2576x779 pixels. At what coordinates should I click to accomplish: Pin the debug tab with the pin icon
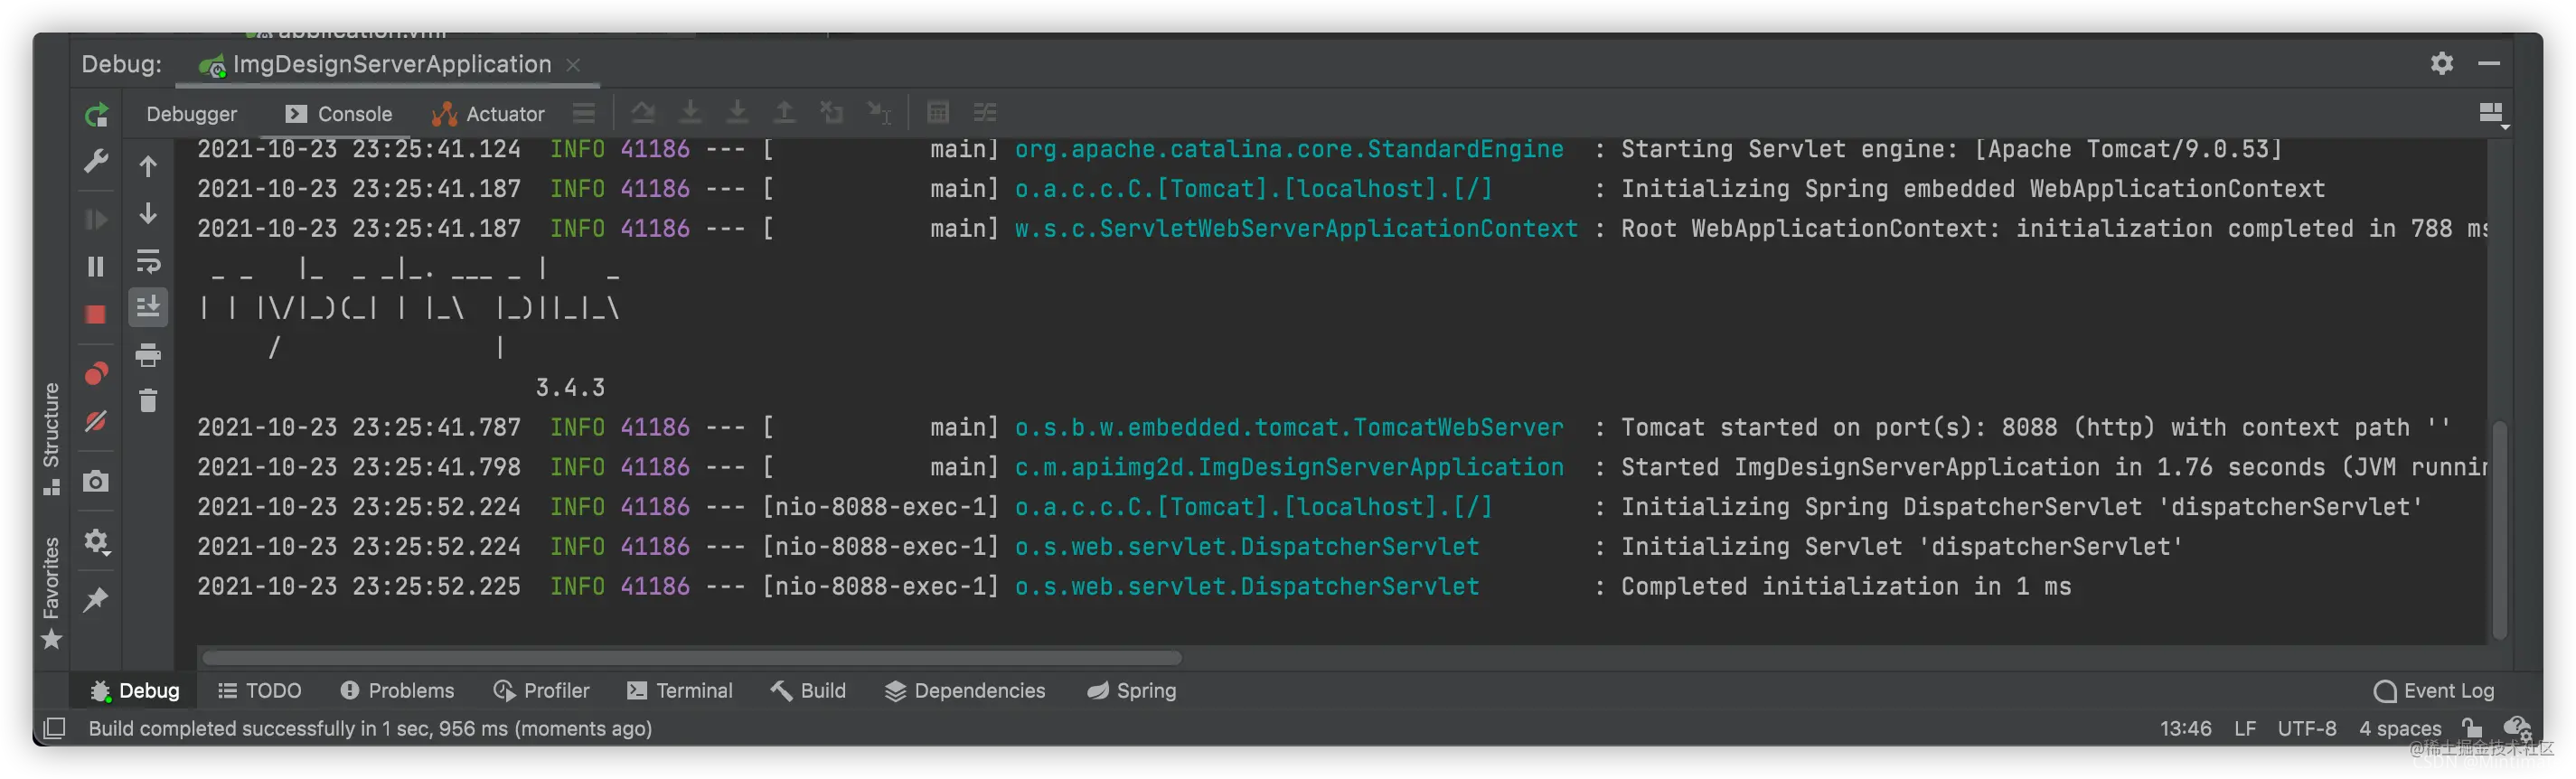96,600
